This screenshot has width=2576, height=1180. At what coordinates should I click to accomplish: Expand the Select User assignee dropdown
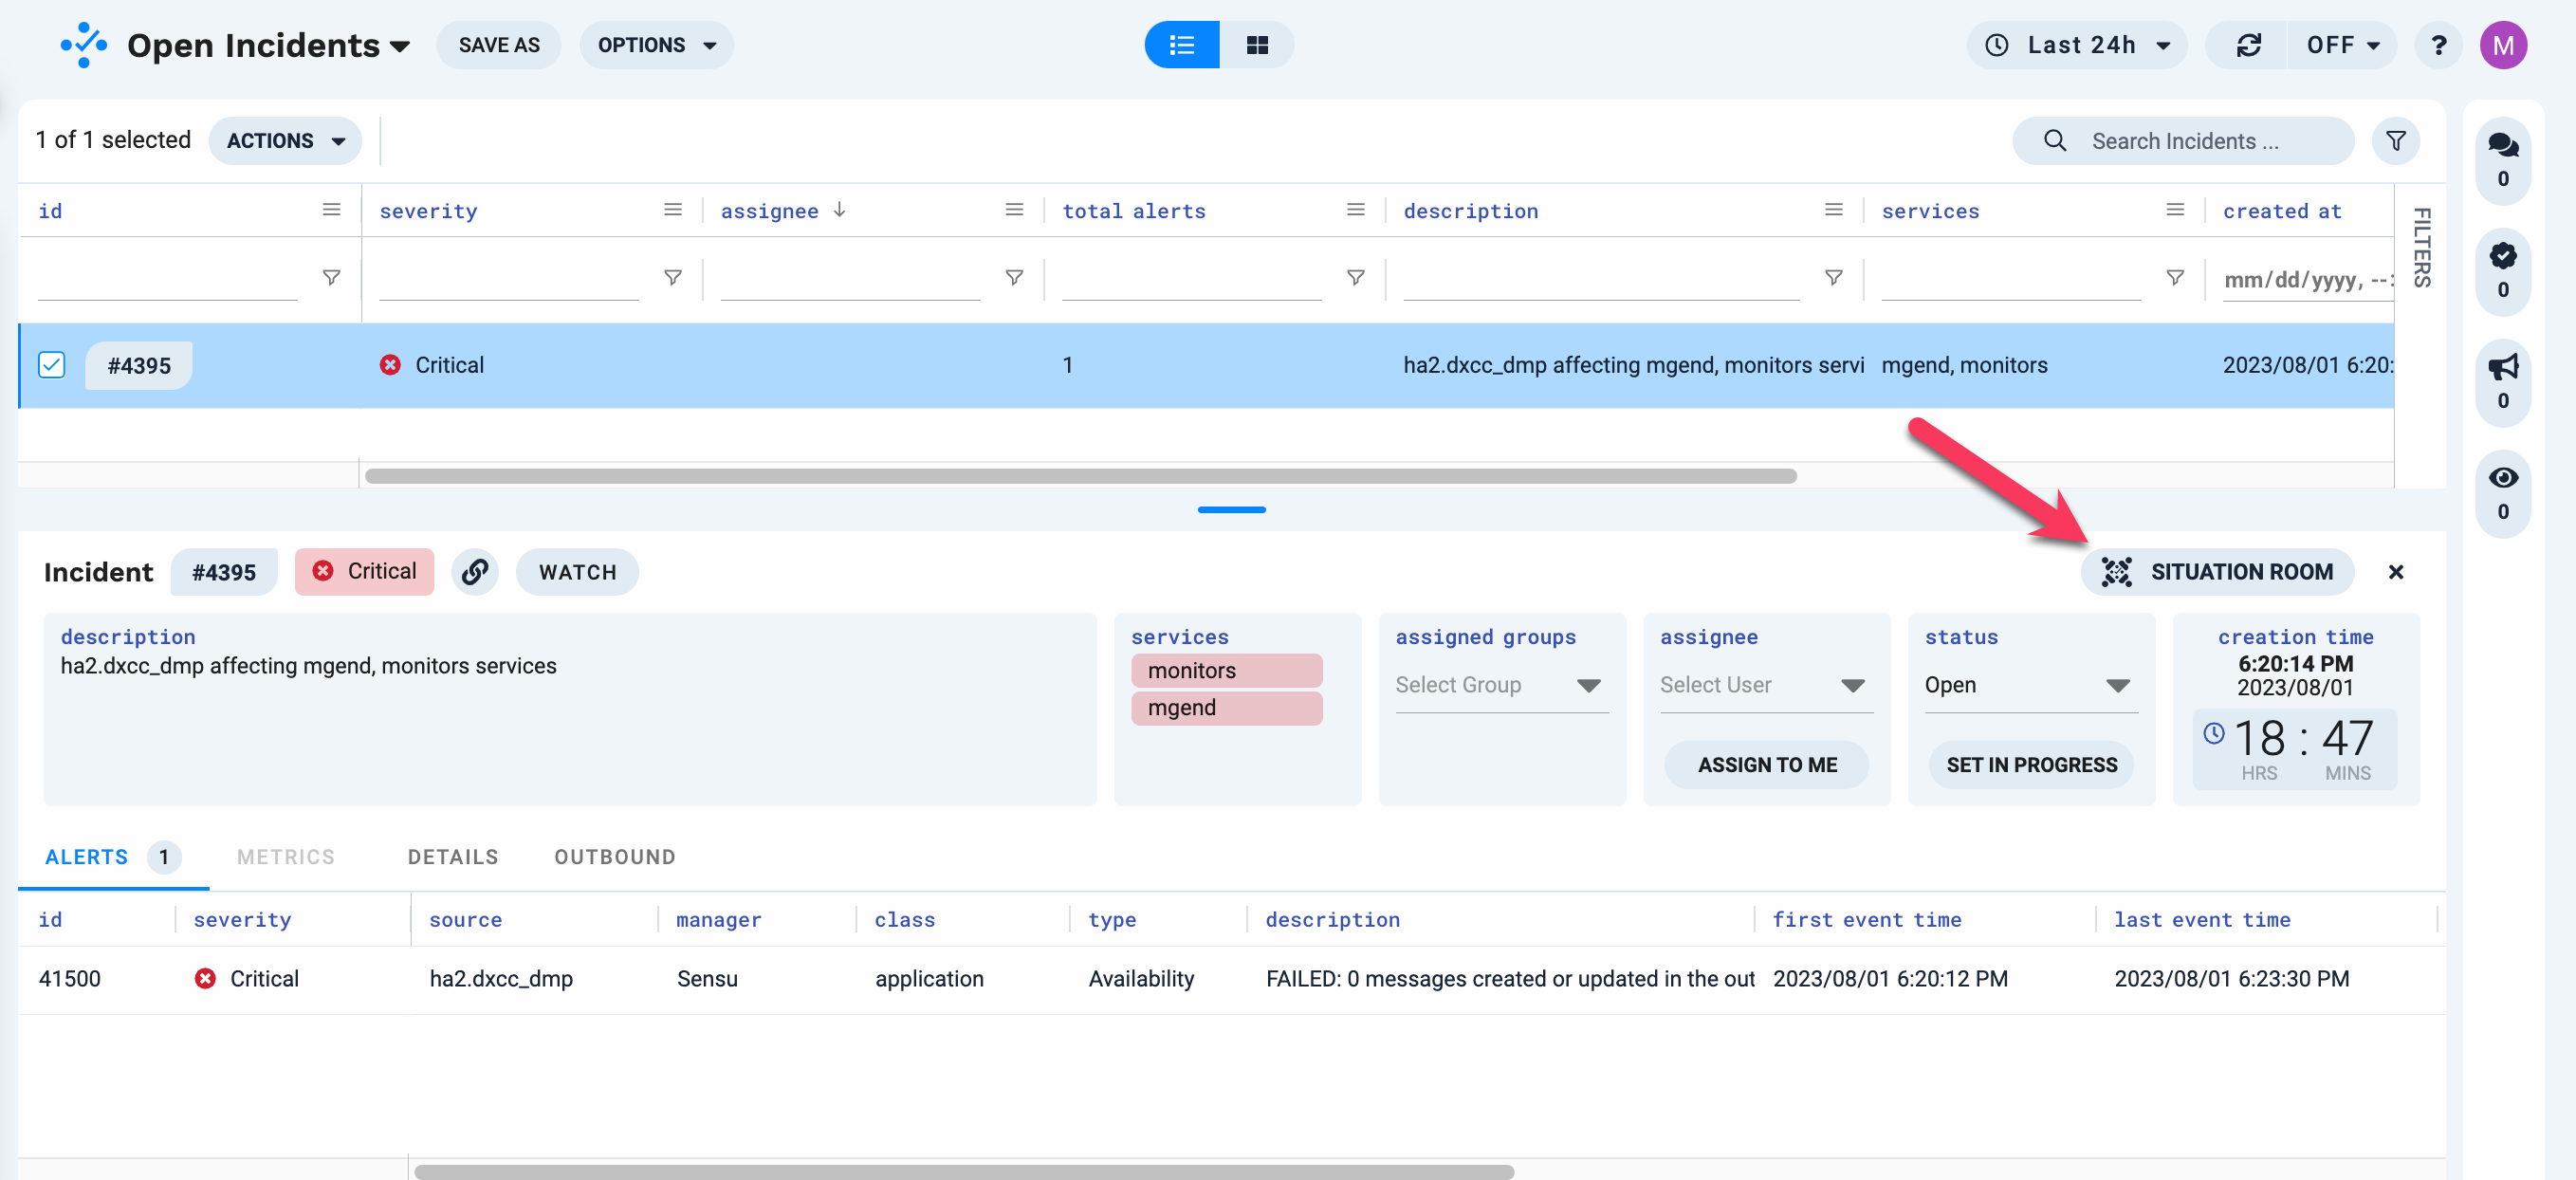pos(1765,685)
